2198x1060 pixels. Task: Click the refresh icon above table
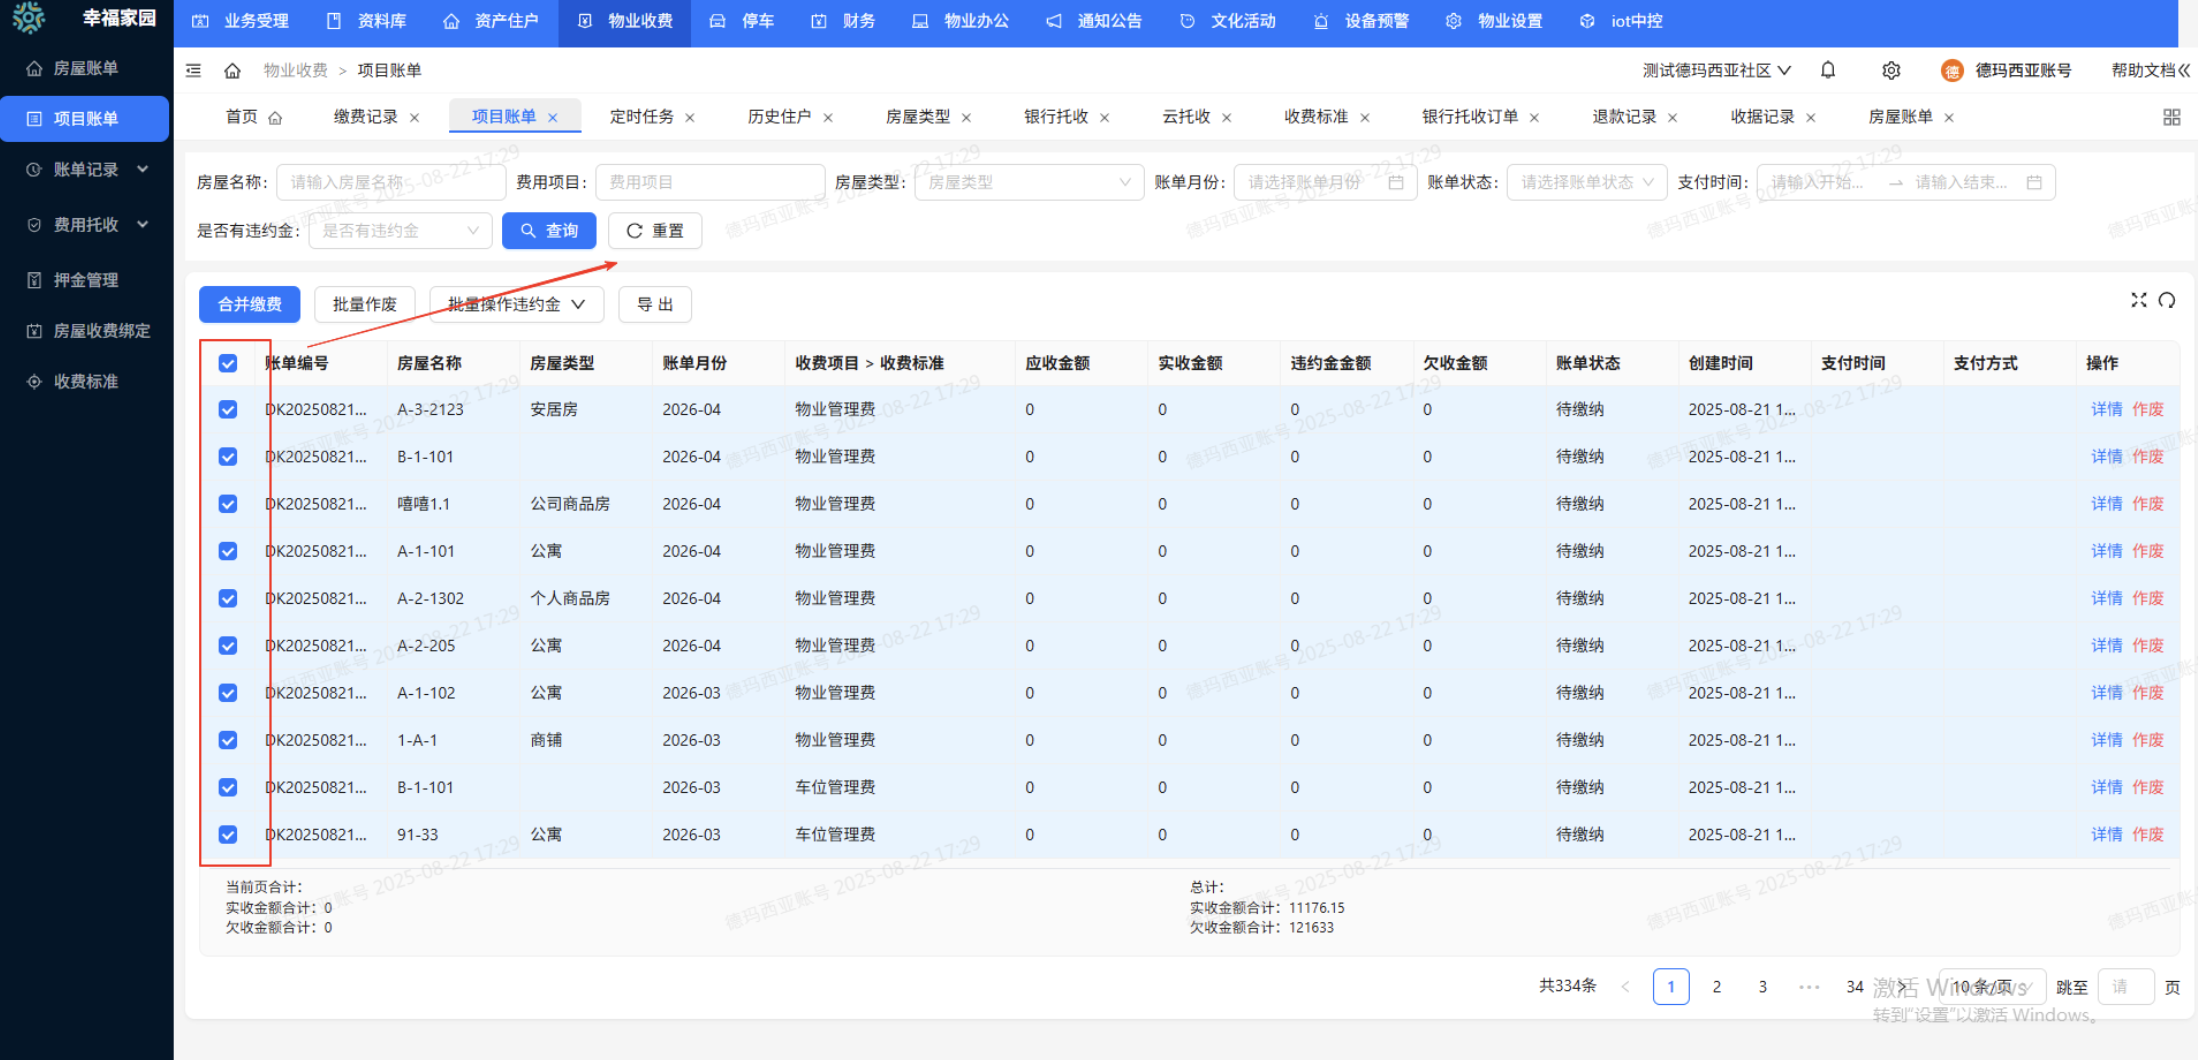[2166, 300]
